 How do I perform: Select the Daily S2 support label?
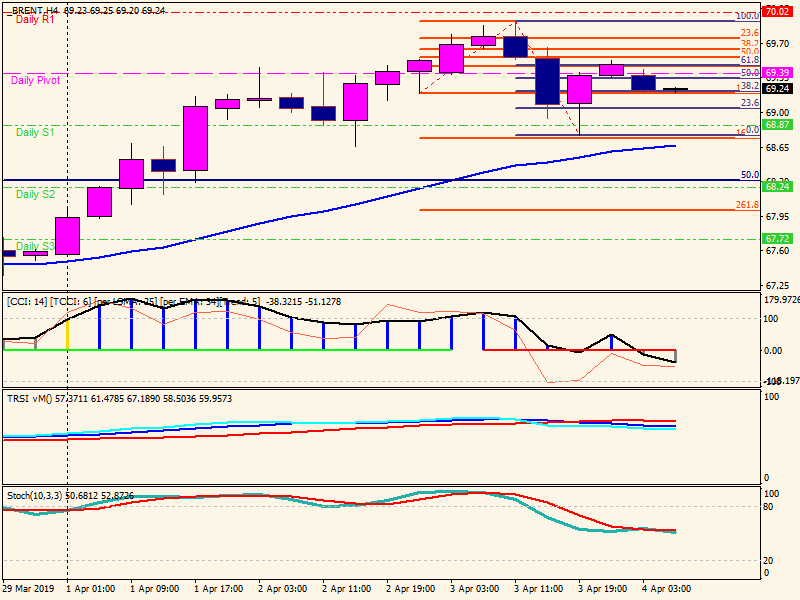35,194
